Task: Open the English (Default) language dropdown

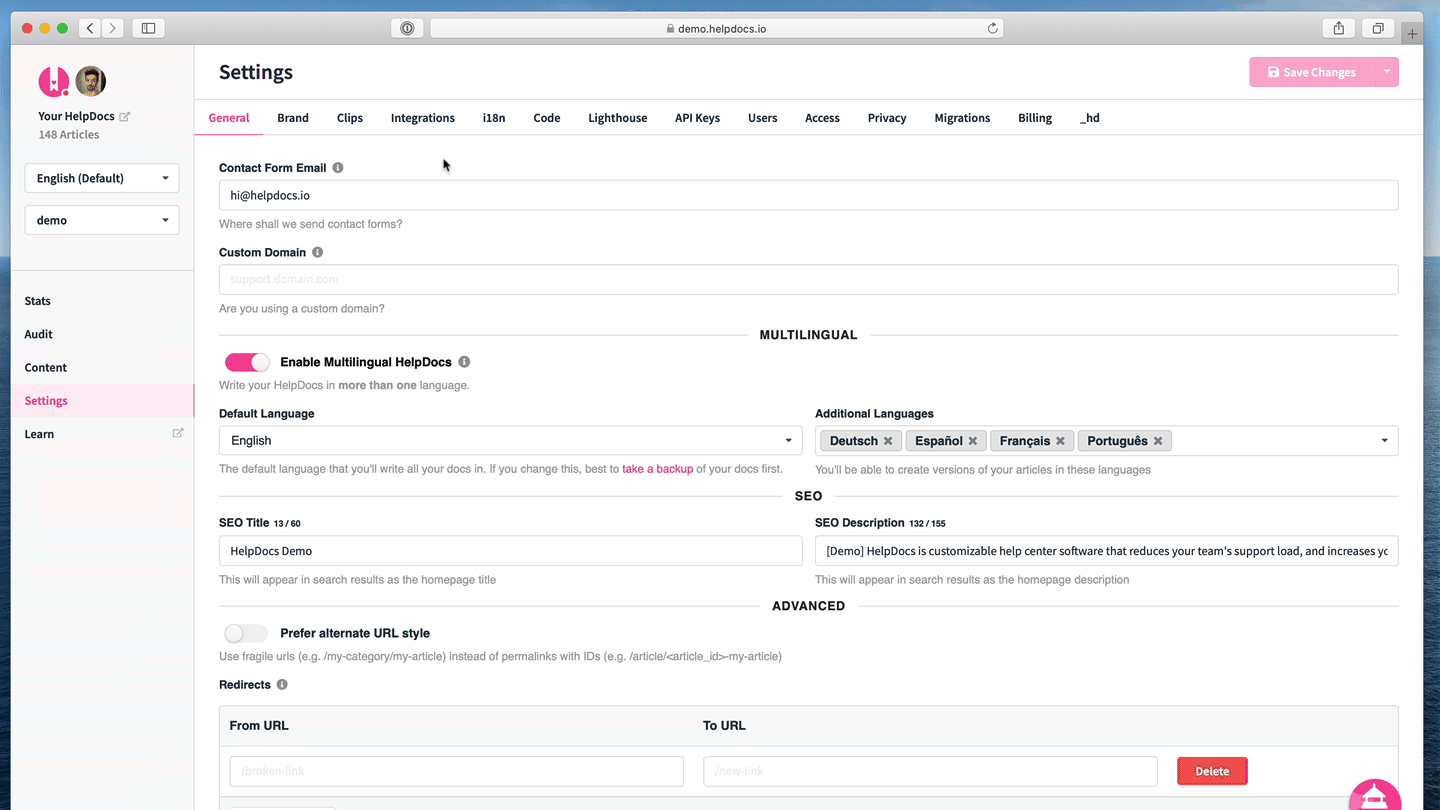Action: [x=102, y=178]
